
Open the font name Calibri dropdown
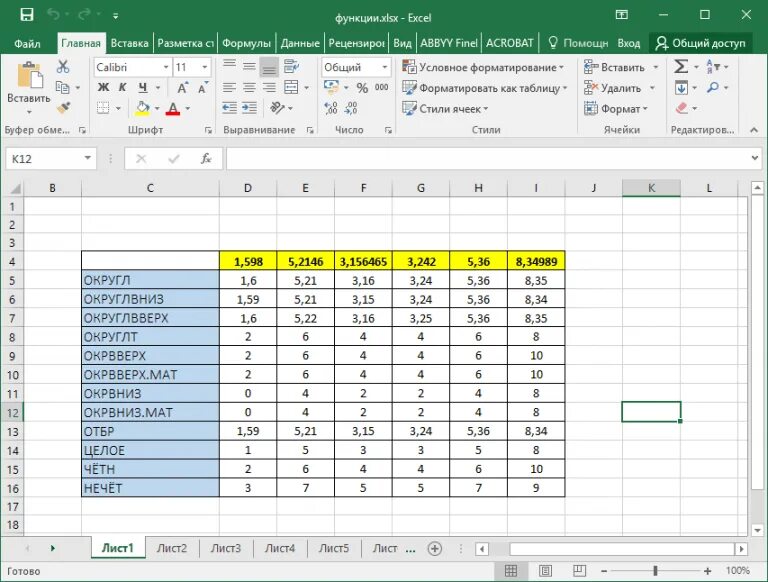pos(166,67)
